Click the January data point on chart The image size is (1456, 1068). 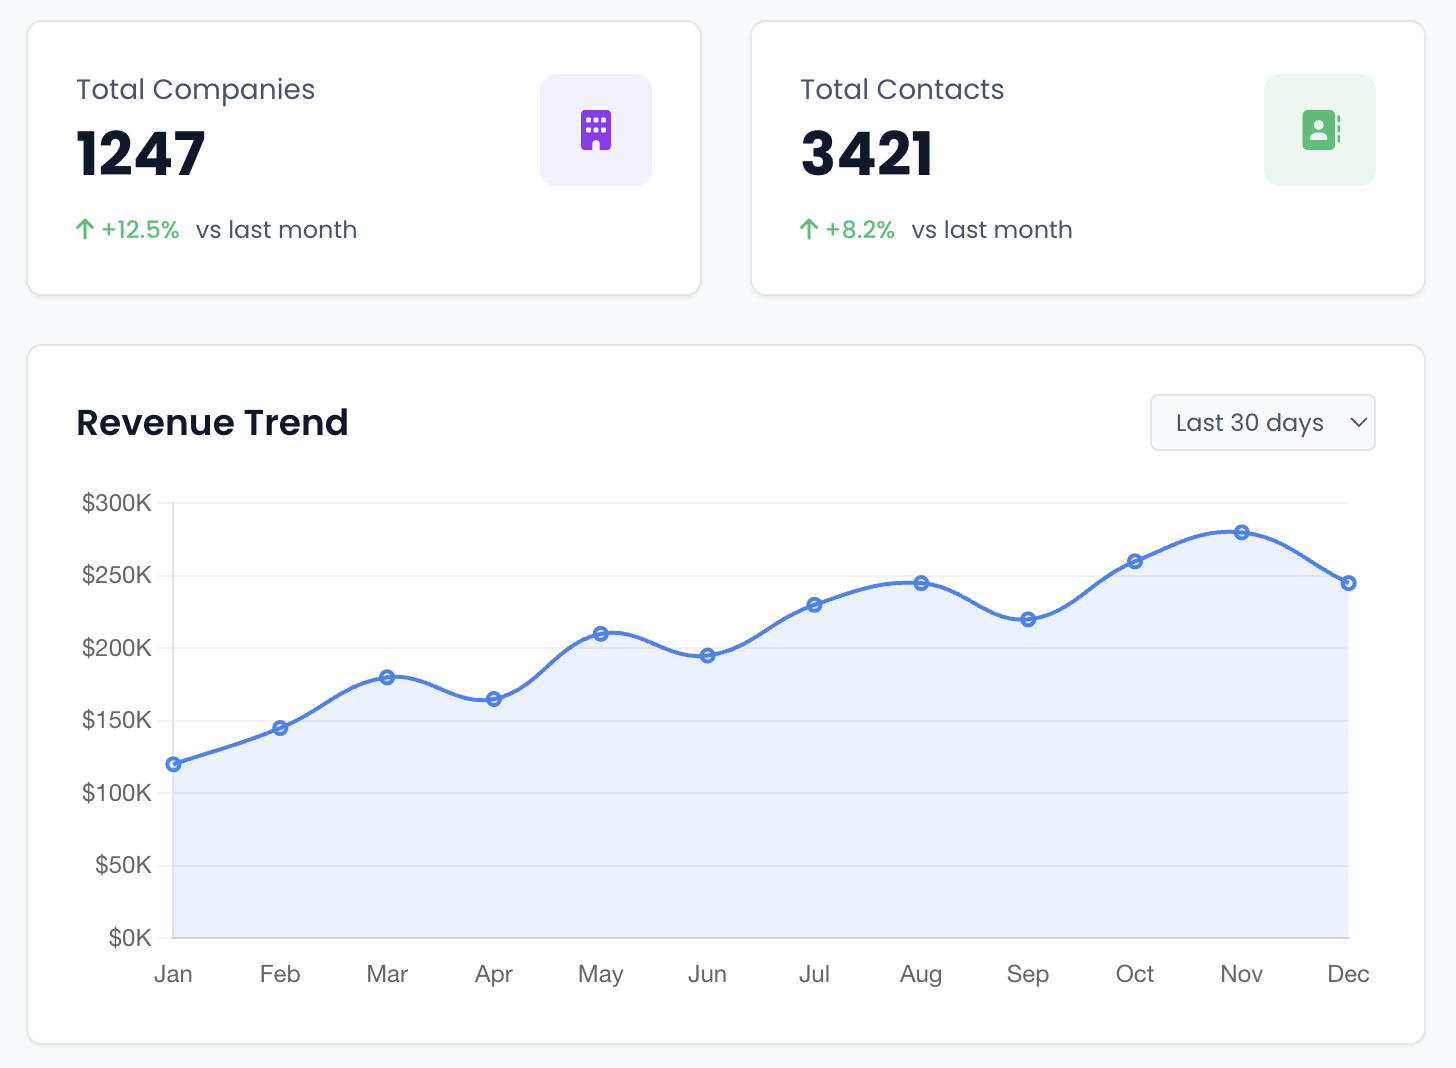click(173, 764)
